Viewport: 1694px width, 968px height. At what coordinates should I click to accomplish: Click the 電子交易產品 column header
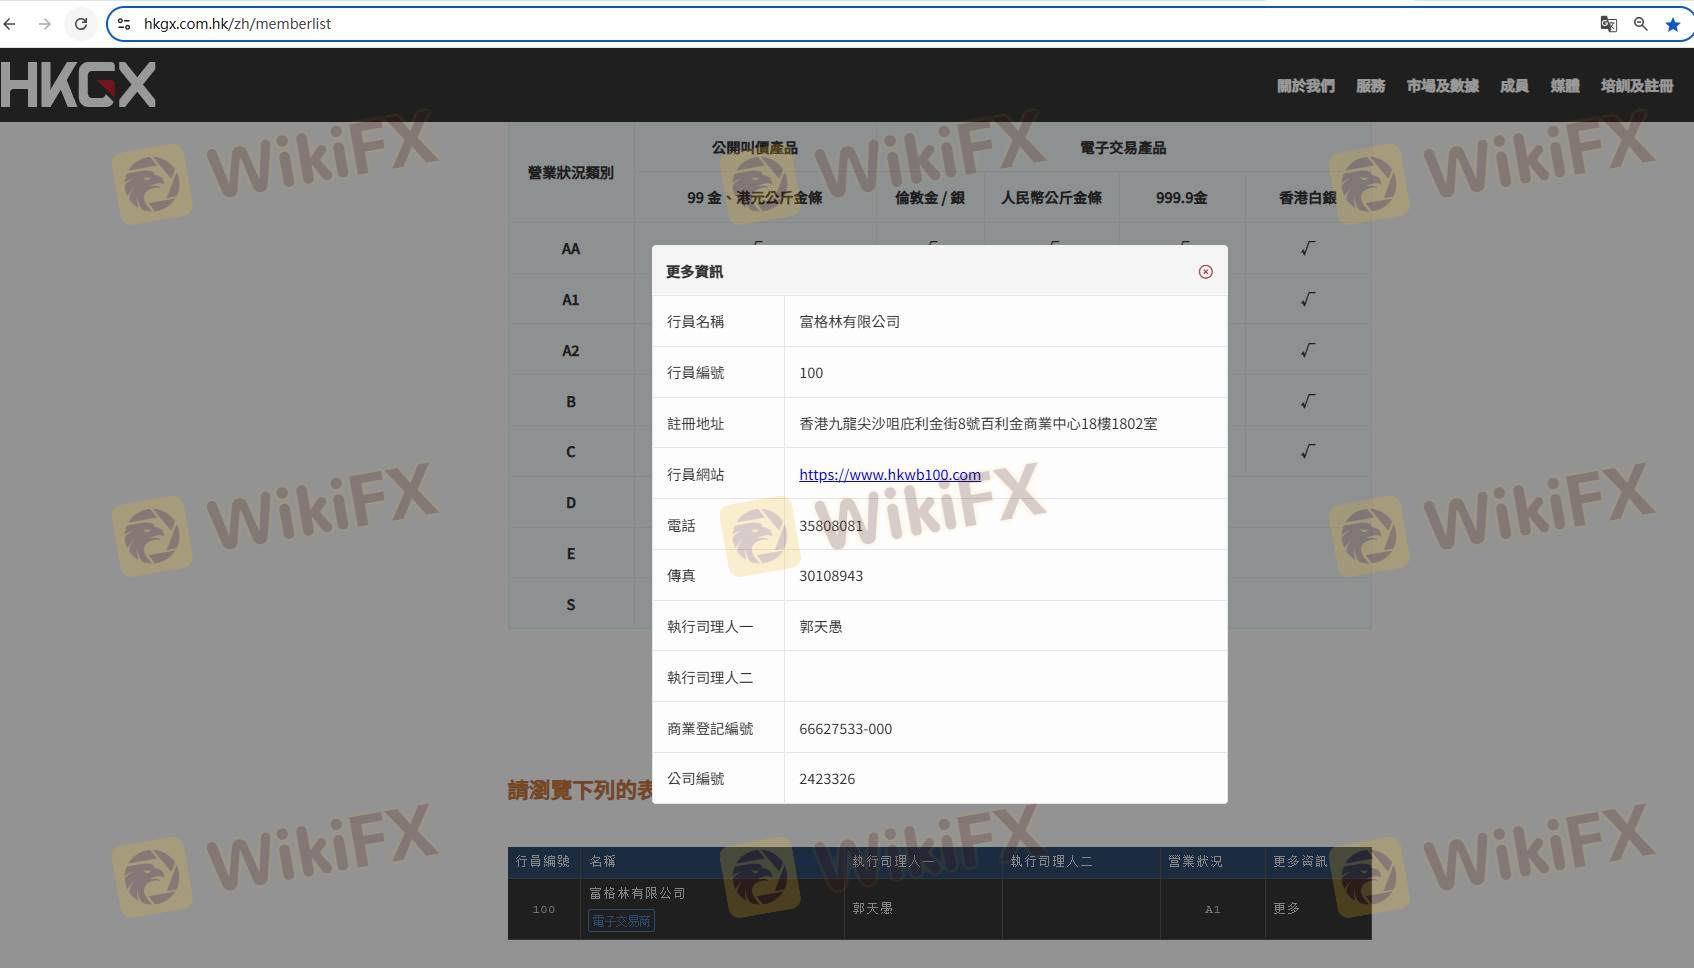[x=1123, y=148]
